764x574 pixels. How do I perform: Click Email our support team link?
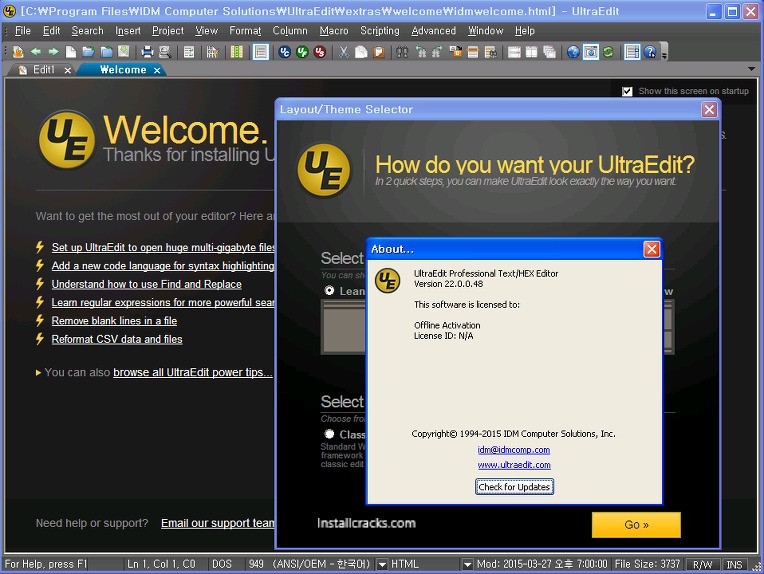218,523
